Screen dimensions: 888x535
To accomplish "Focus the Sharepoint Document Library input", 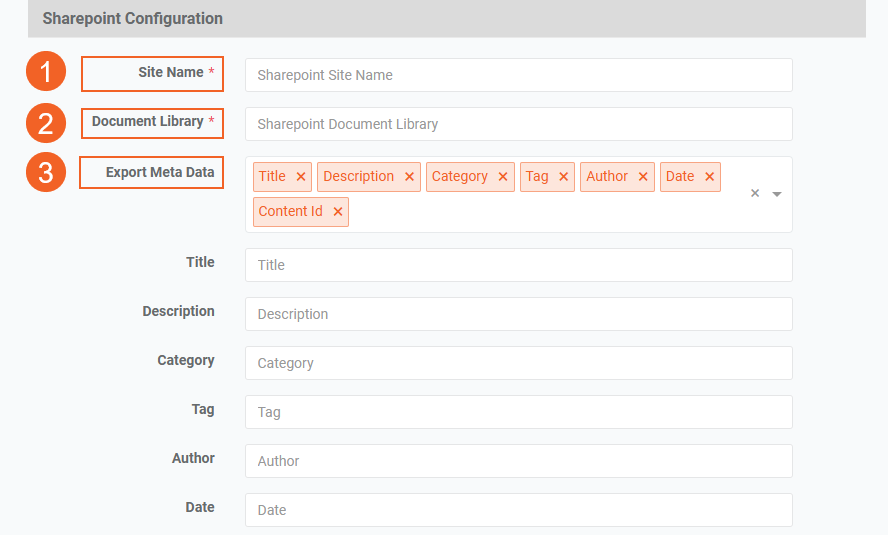I will [x=518, y=124].
